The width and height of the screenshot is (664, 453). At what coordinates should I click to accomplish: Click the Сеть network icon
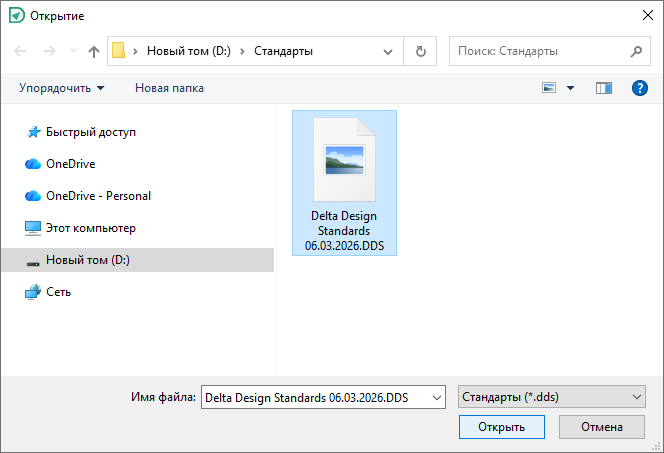(x=33, y=292)
